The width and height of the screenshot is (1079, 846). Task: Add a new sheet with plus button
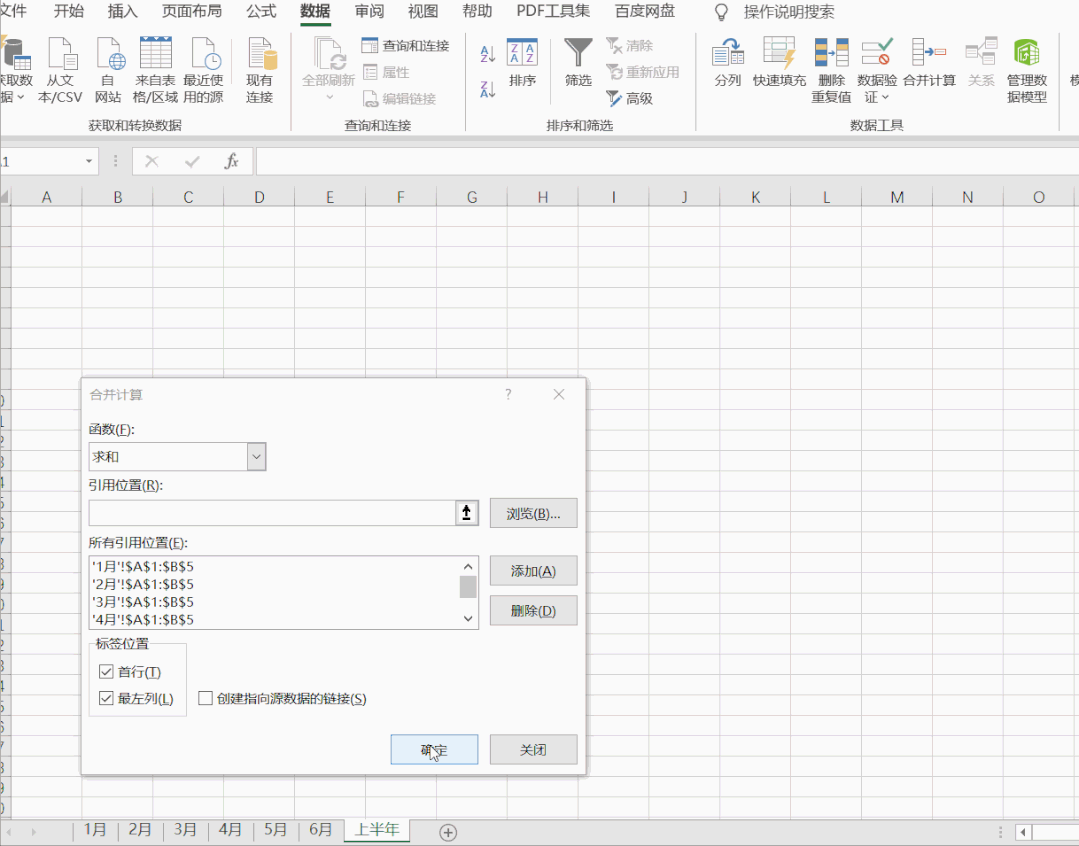pos(448,832)
